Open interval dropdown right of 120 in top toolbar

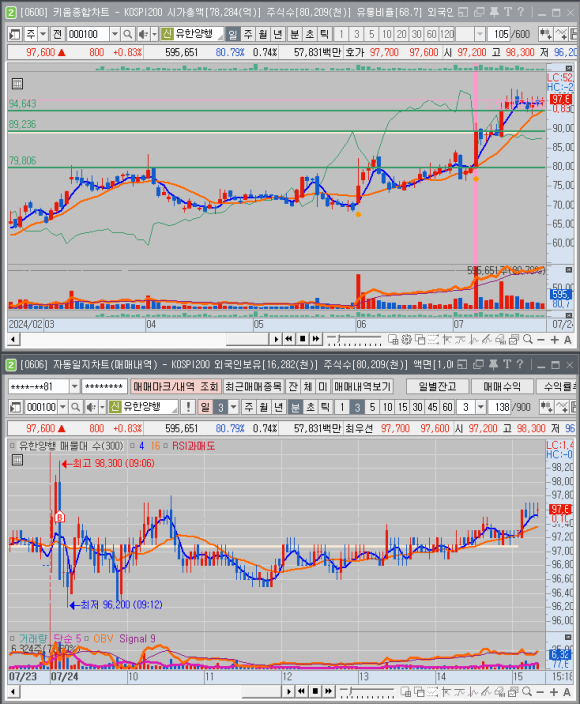(x=480, y=34)
